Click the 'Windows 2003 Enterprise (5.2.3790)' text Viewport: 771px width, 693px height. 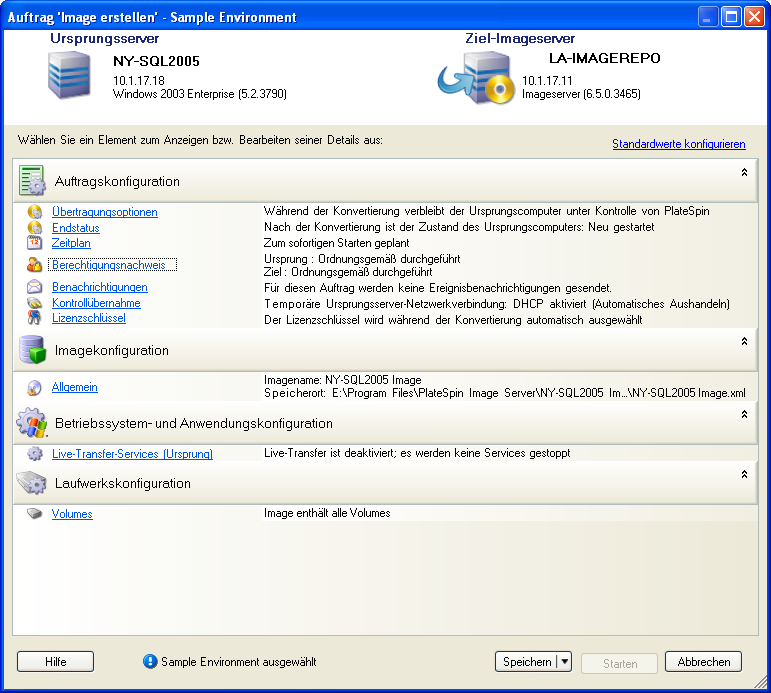point(200,94)
